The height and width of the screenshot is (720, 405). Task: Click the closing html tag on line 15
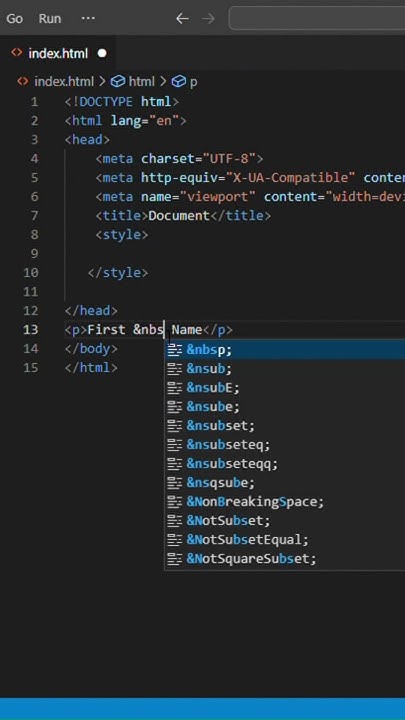(91, 368)
